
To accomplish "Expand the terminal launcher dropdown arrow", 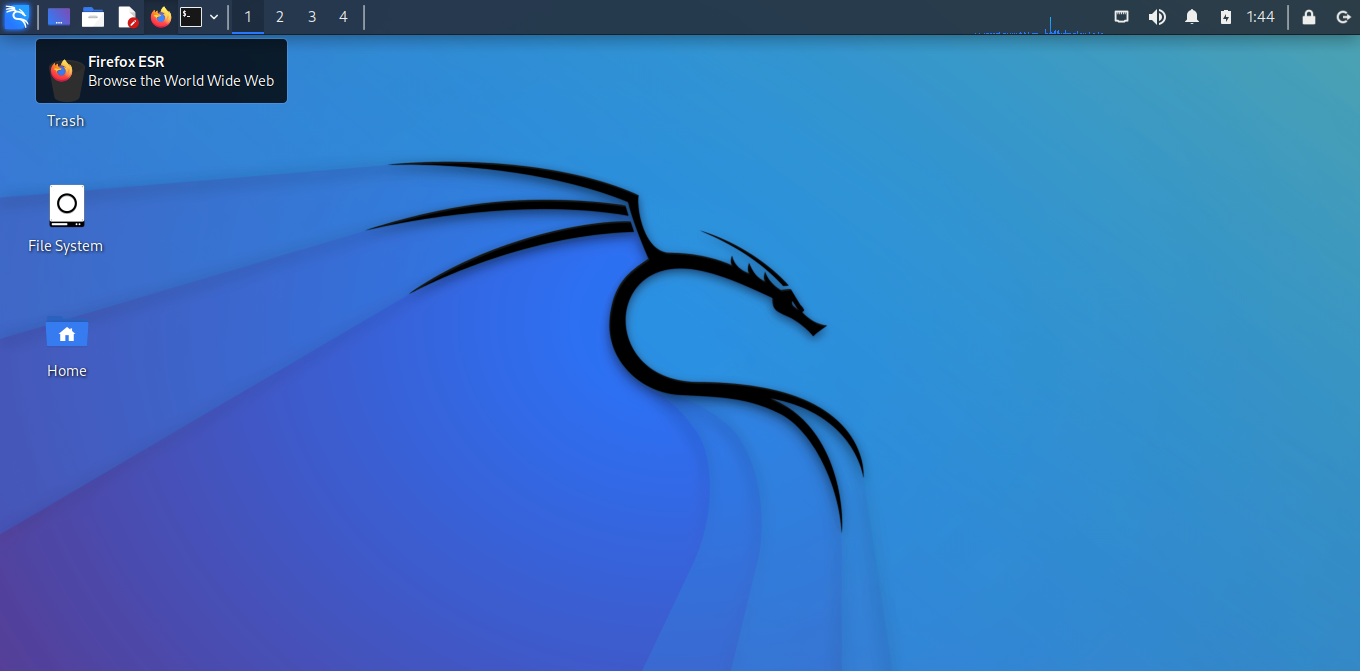I will [214, 17].
